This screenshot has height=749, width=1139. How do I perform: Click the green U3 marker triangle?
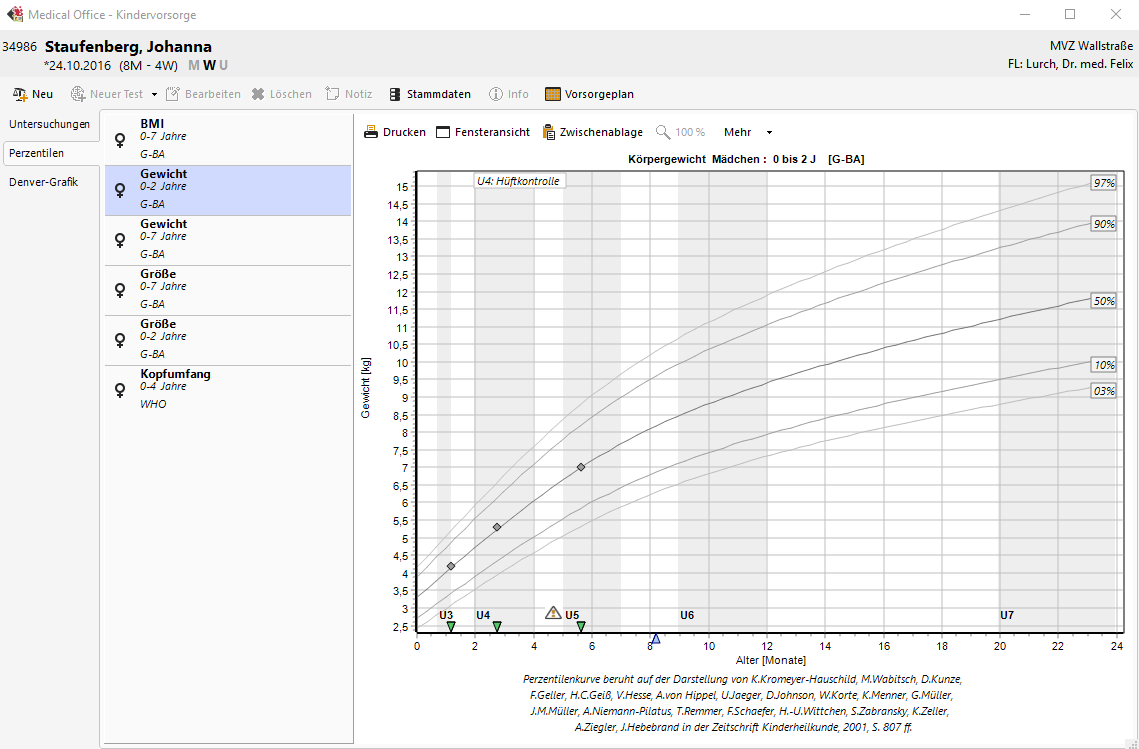click(x=450, y=626)
